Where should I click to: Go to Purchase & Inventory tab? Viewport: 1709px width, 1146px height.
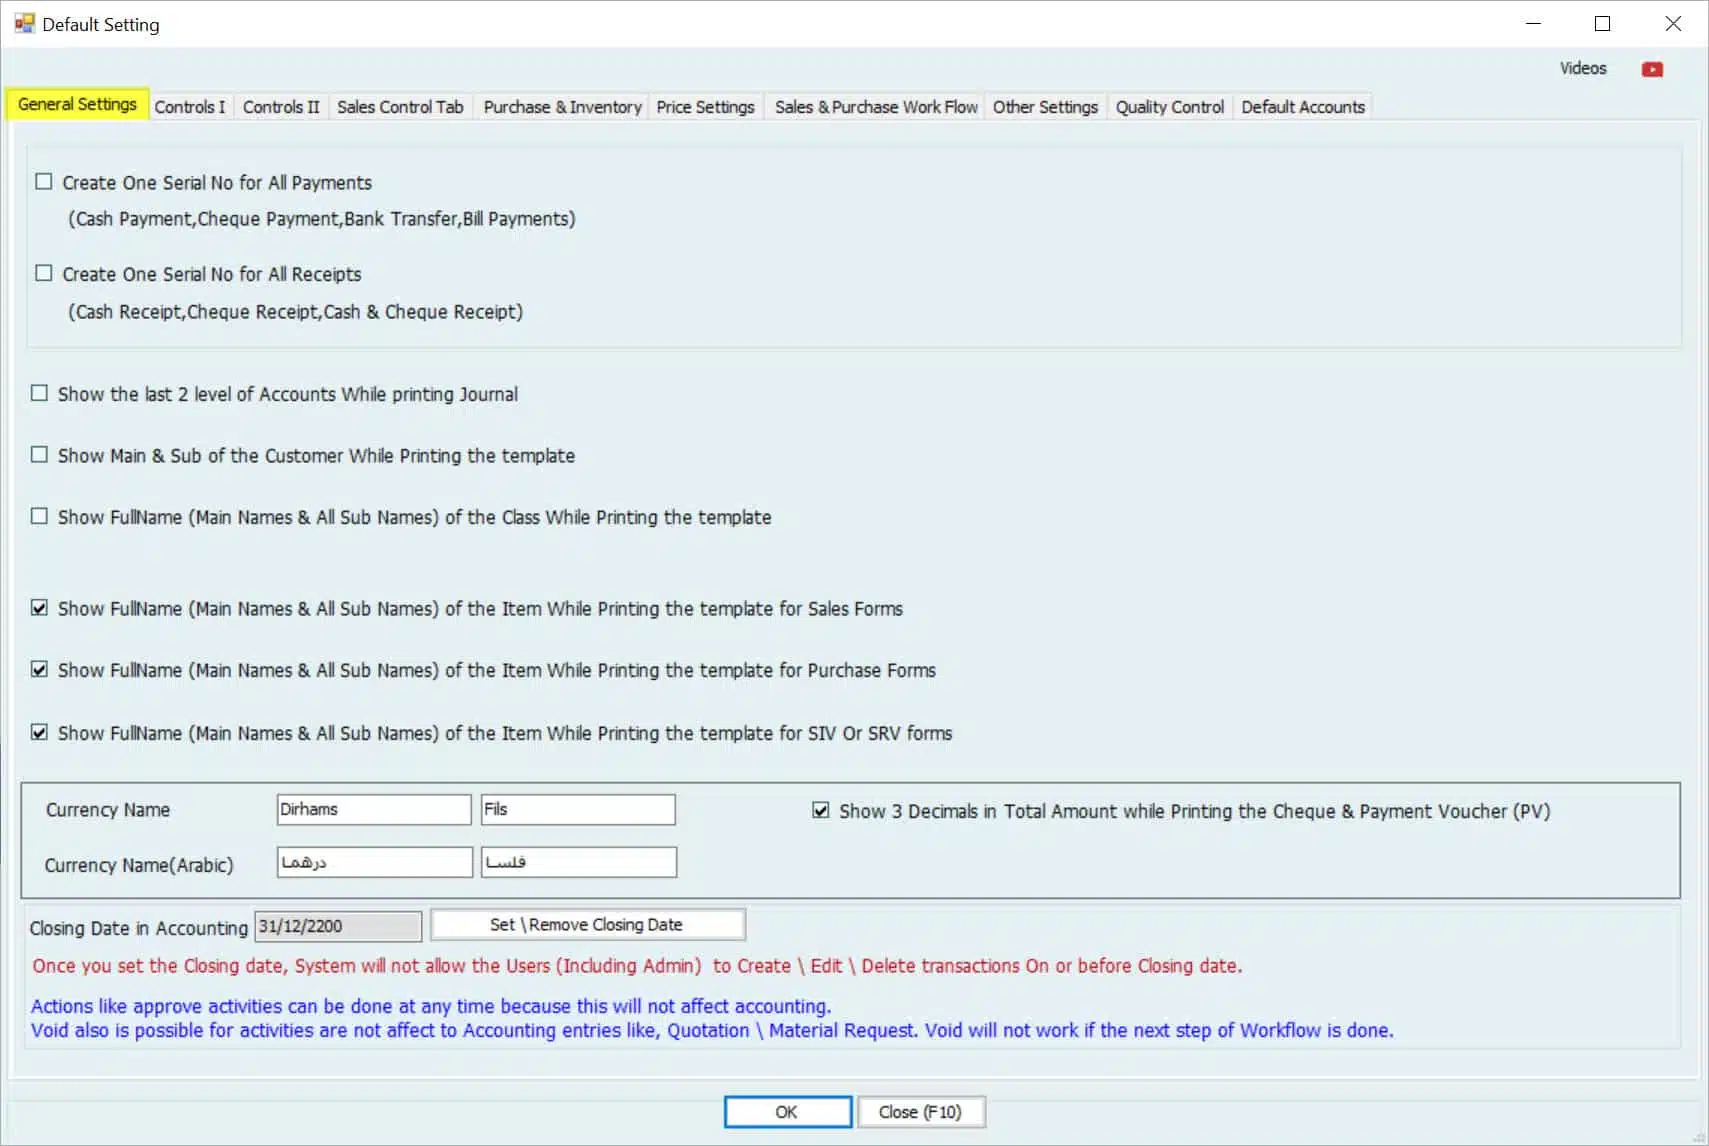(x=562, y=107)
